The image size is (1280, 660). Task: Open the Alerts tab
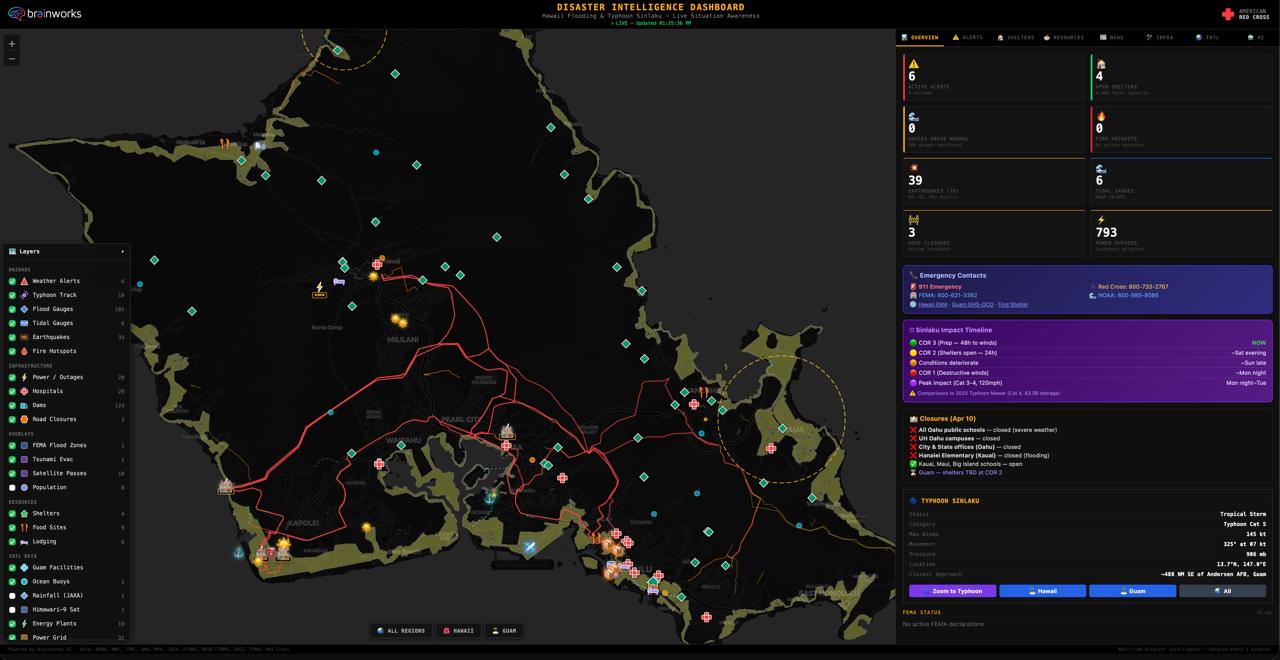pos(968,38)
